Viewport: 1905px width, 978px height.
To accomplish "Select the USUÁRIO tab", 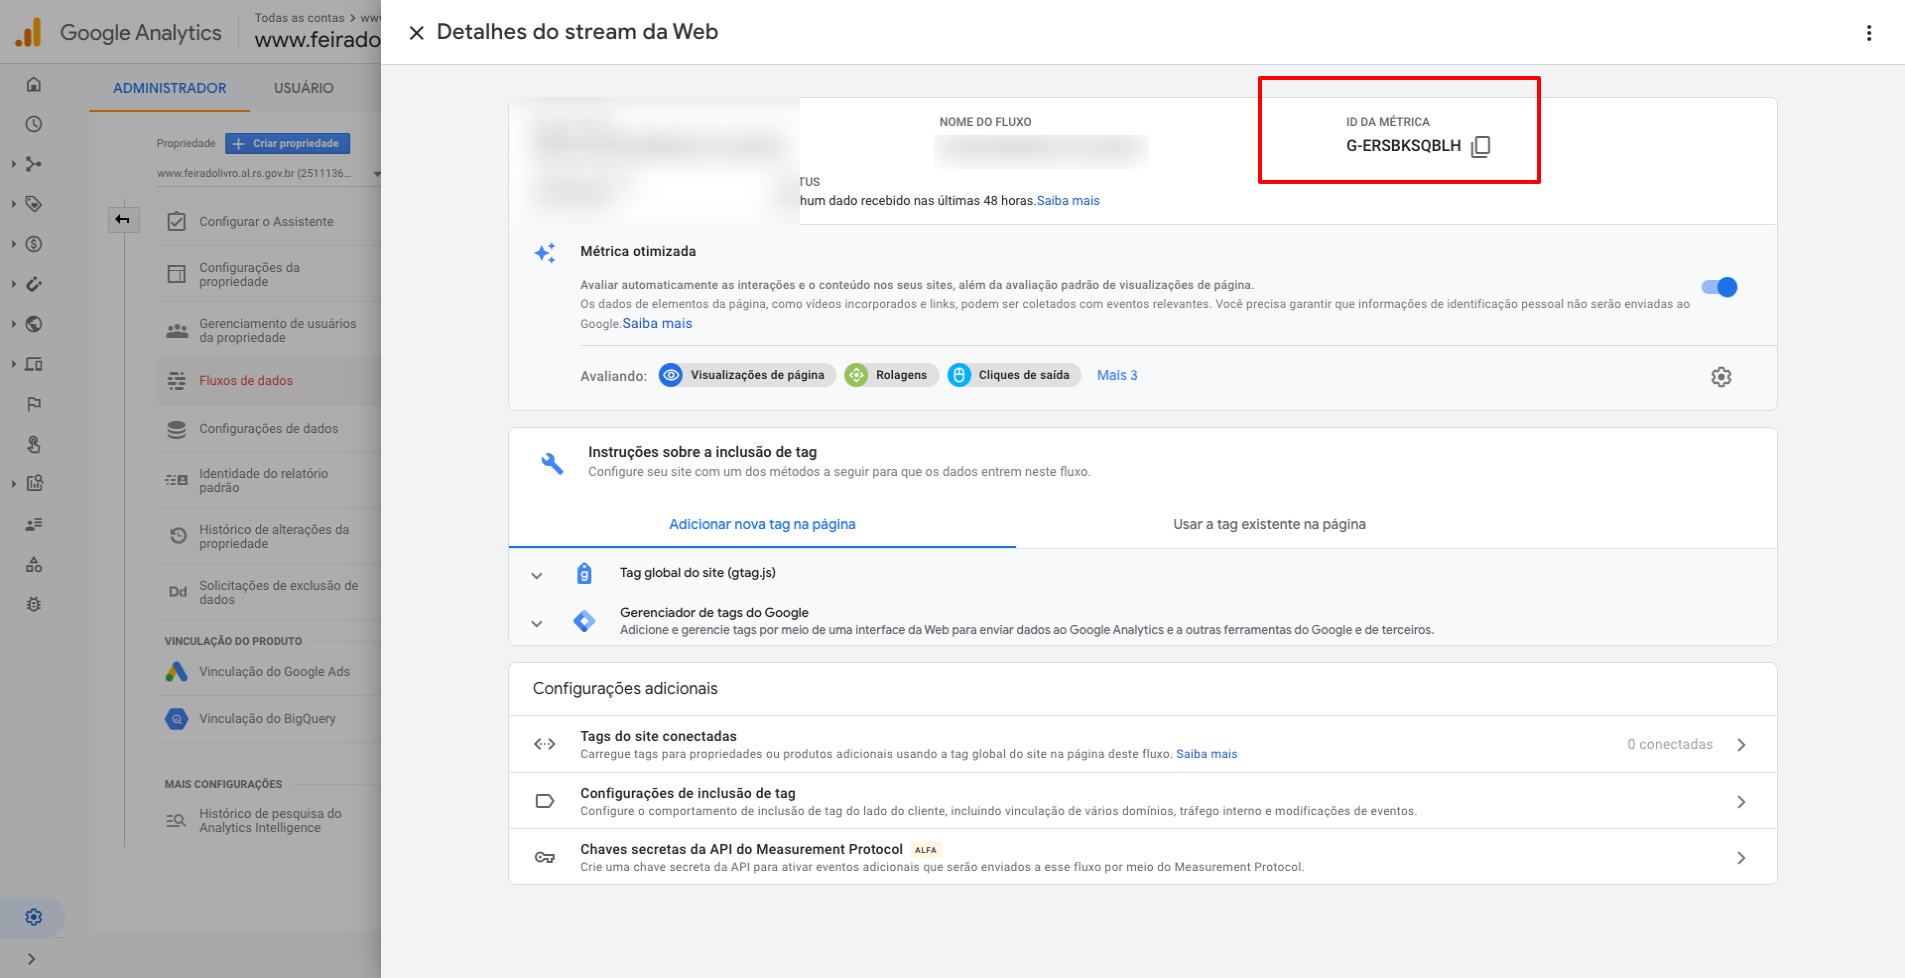I will tap(303, 88).
